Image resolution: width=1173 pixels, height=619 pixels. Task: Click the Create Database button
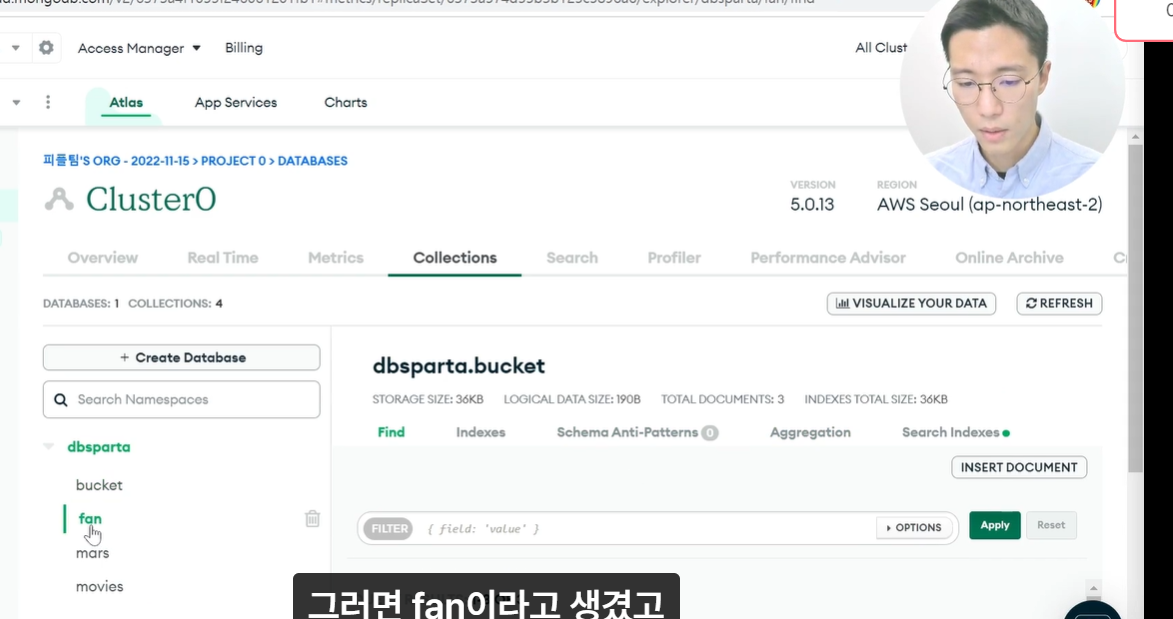click(x=182, y=358)
